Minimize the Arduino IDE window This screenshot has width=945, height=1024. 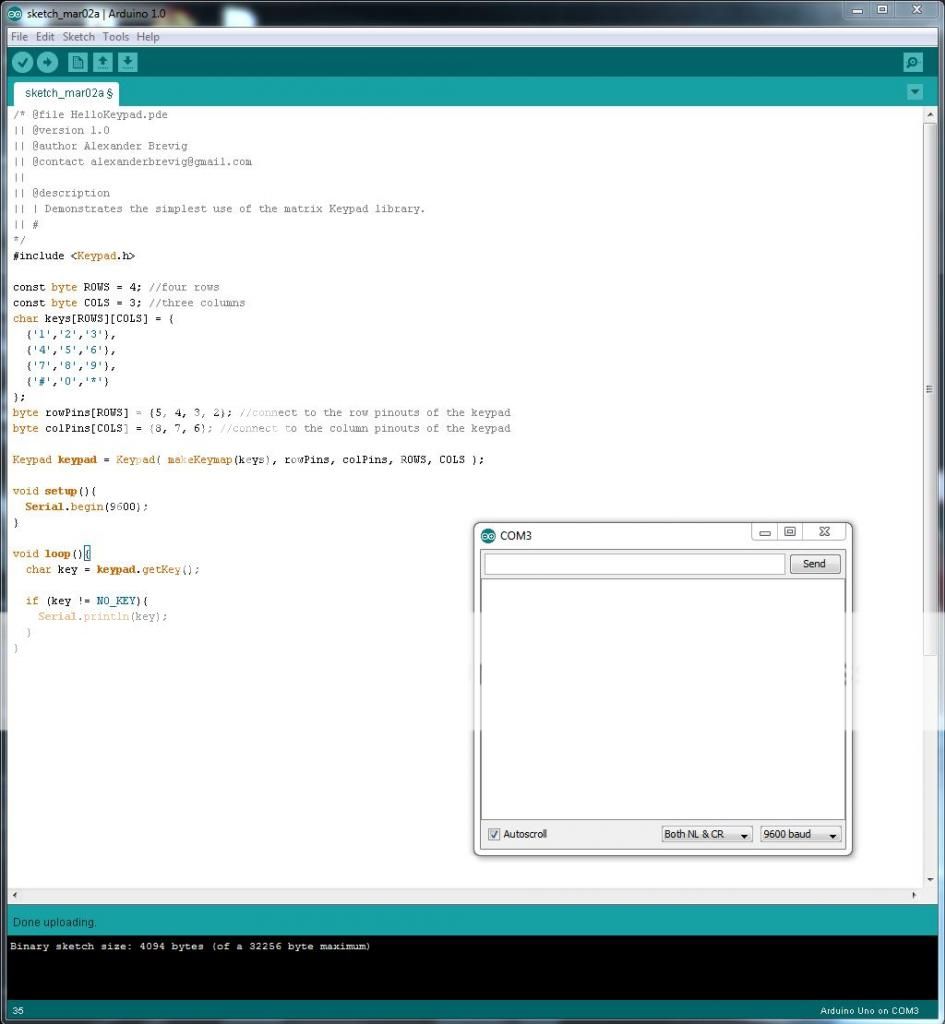[x=857, y=10]
